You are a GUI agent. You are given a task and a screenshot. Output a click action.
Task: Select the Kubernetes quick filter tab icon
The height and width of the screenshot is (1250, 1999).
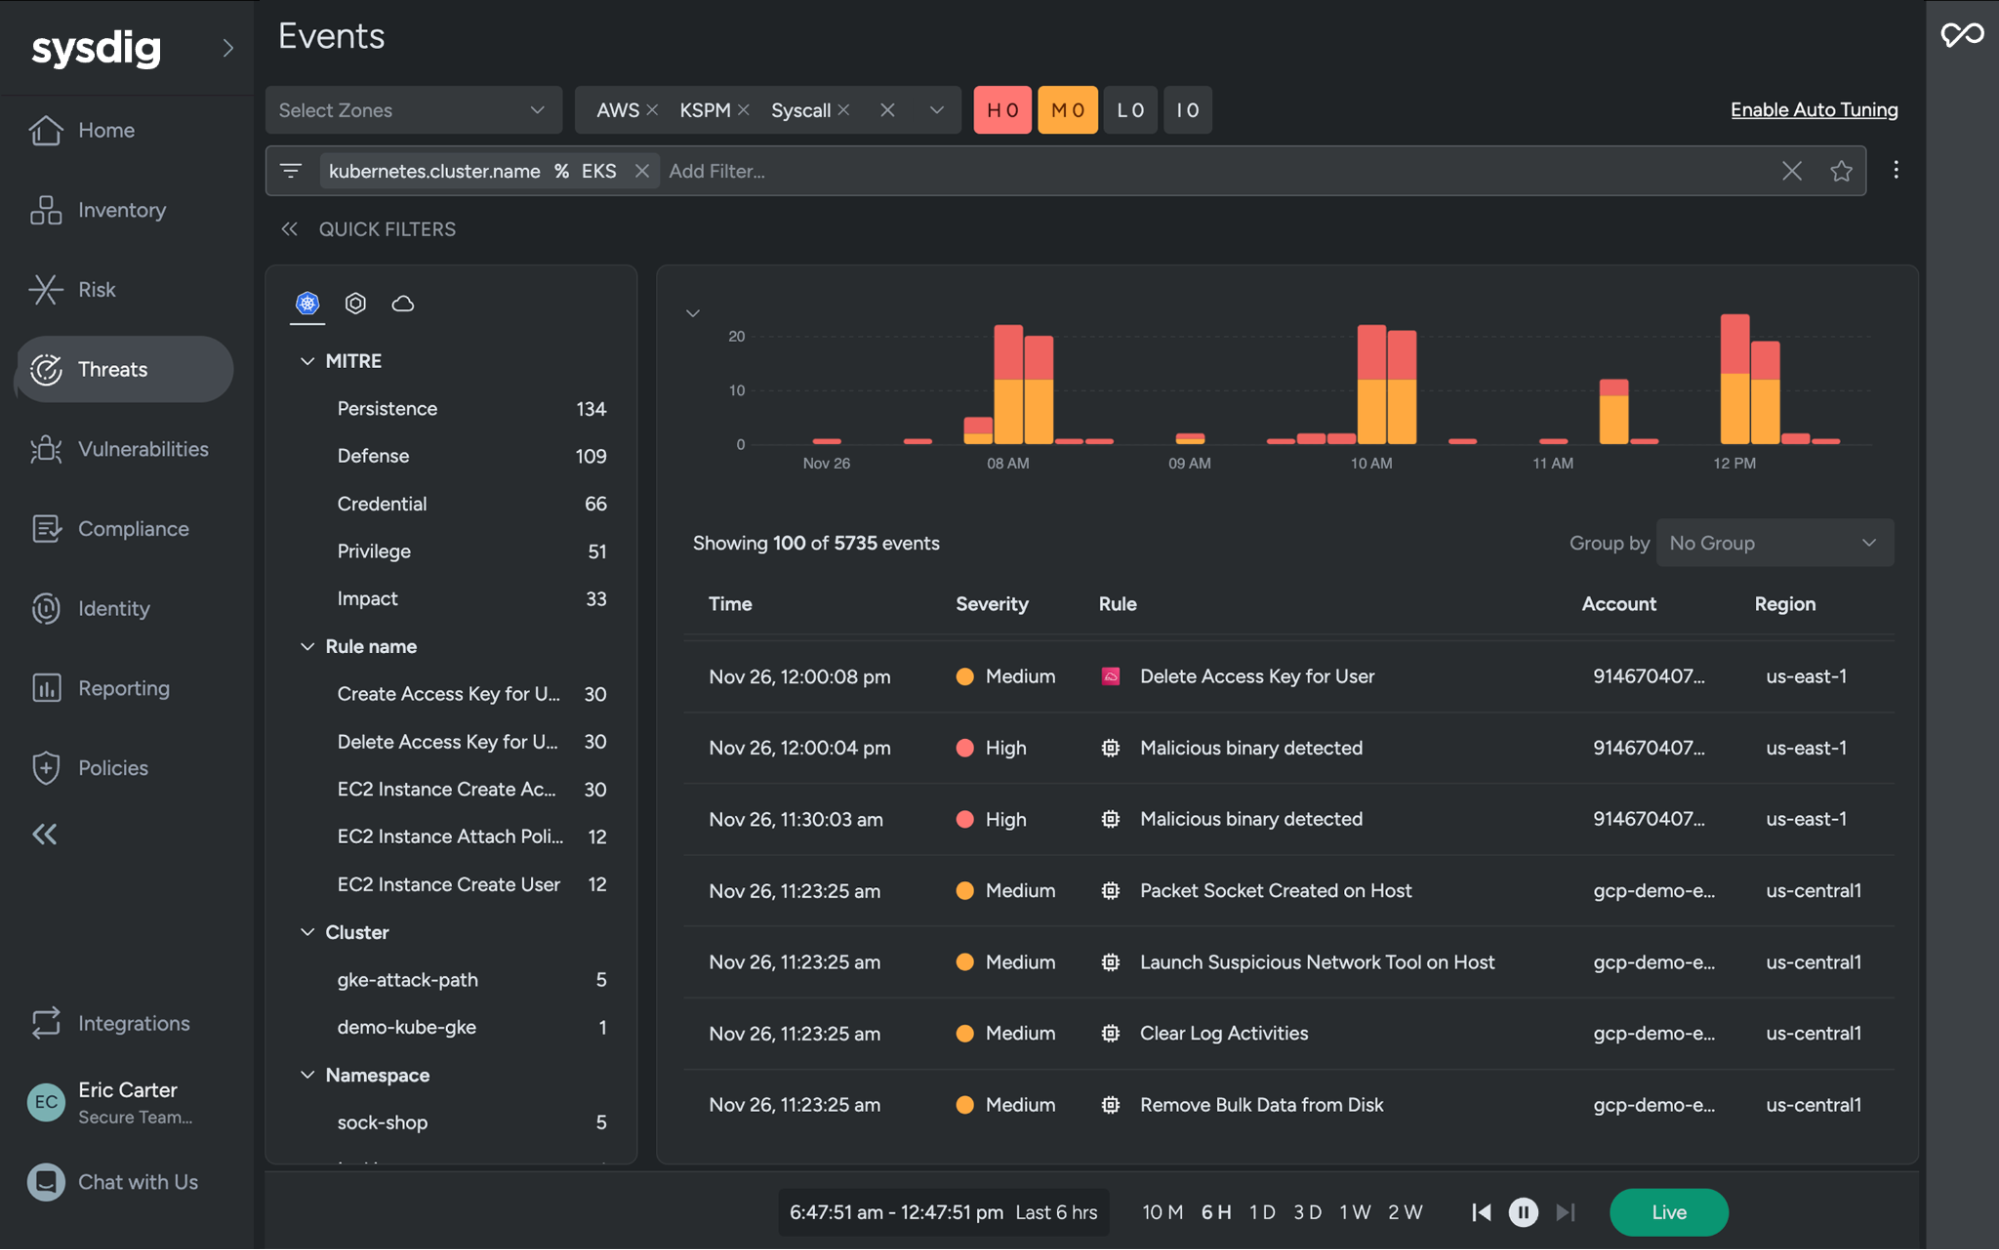point(307,303)
